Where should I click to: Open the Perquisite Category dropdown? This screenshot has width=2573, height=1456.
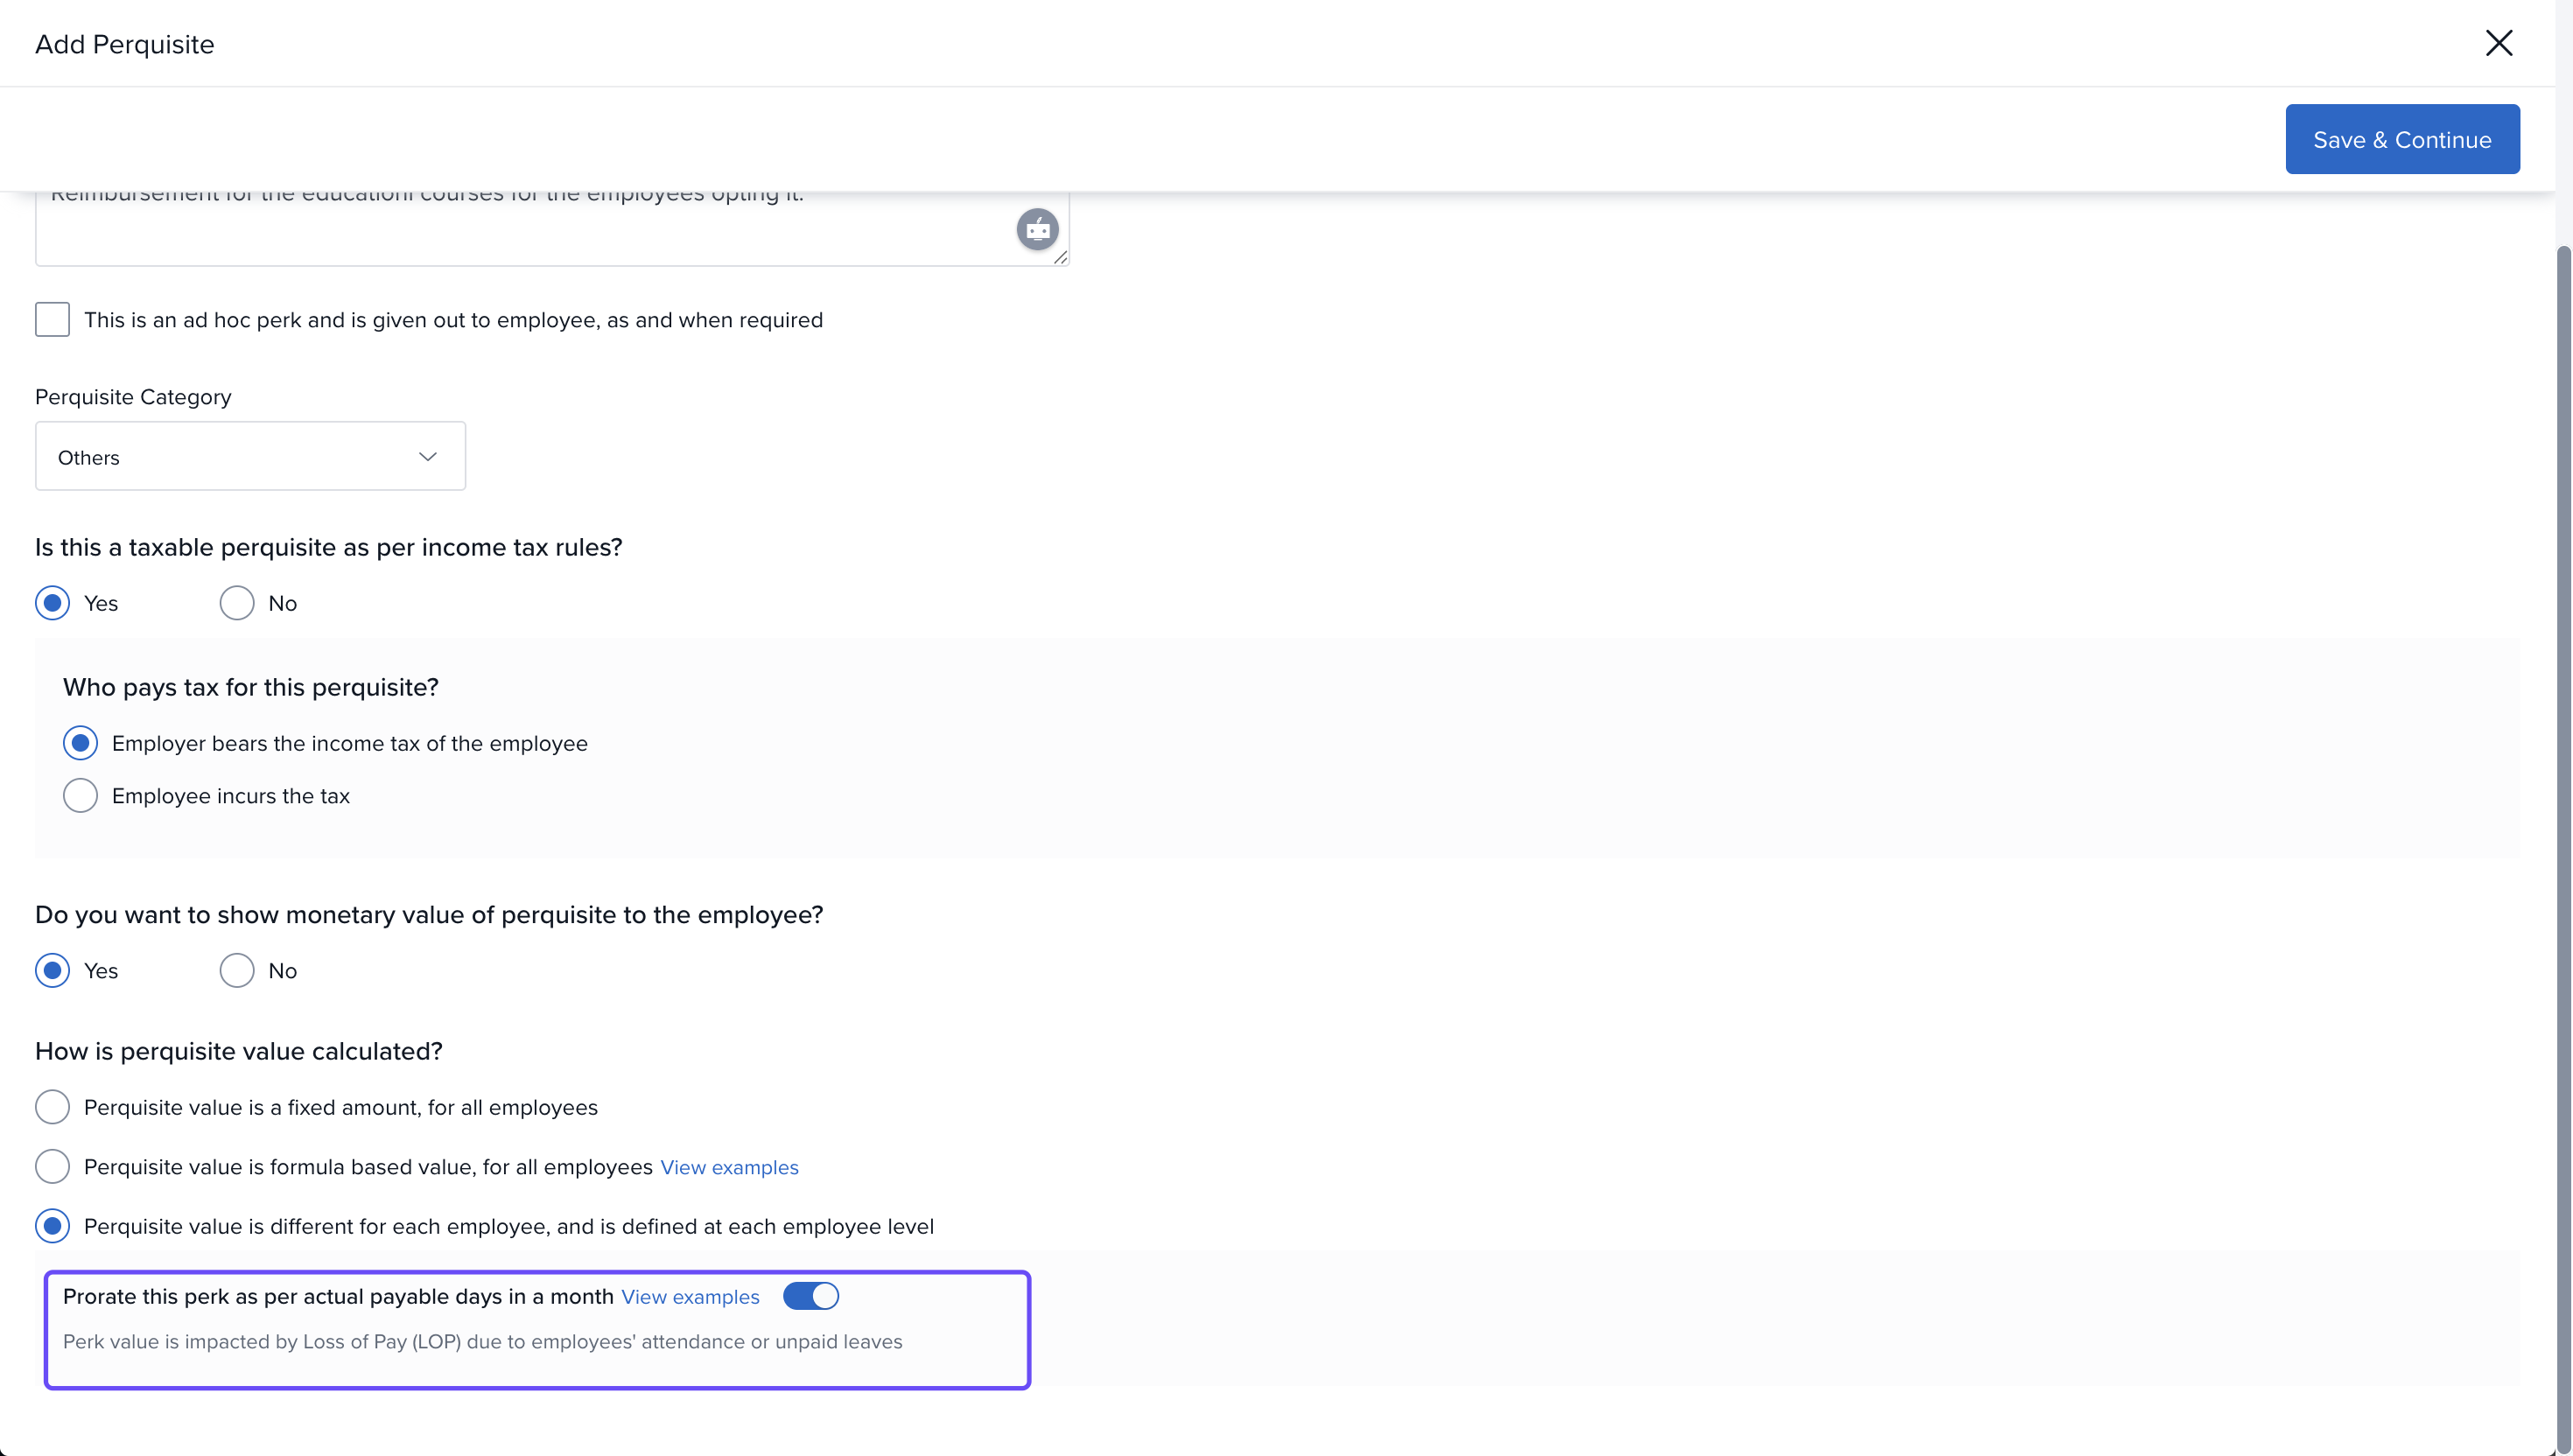(250, 457)
